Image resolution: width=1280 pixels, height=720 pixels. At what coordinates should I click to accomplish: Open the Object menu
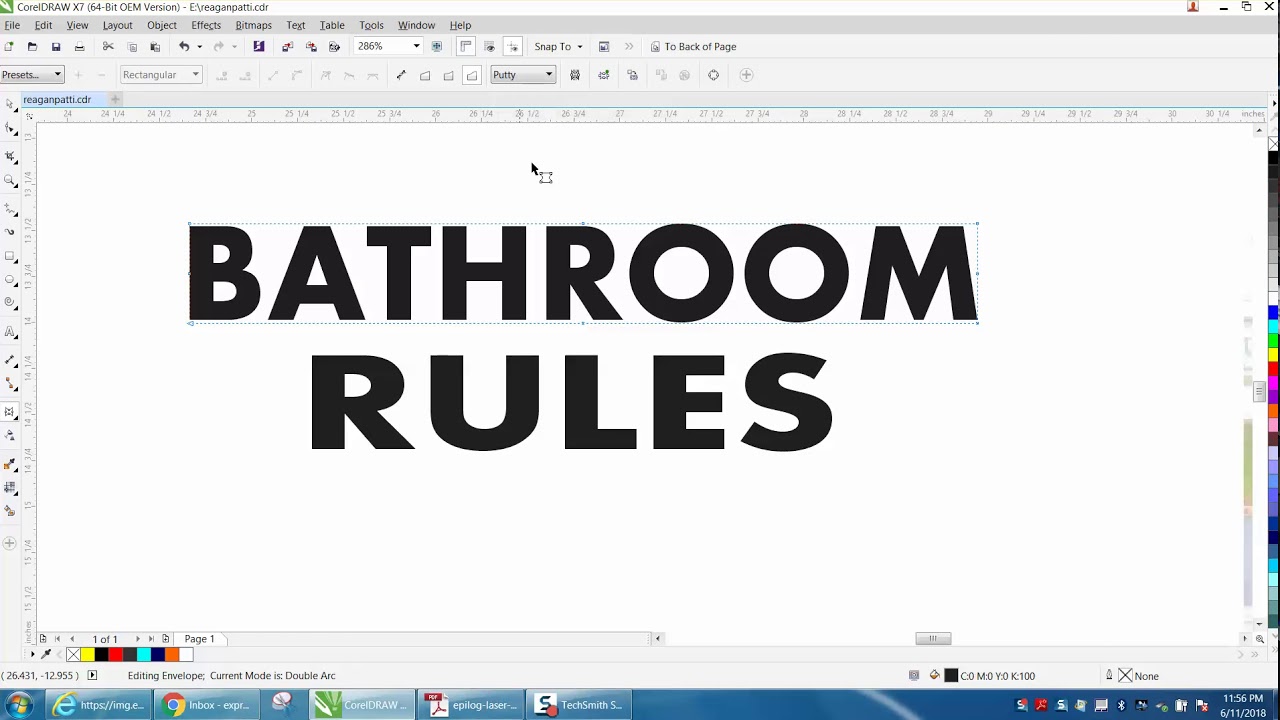[161, 25]
